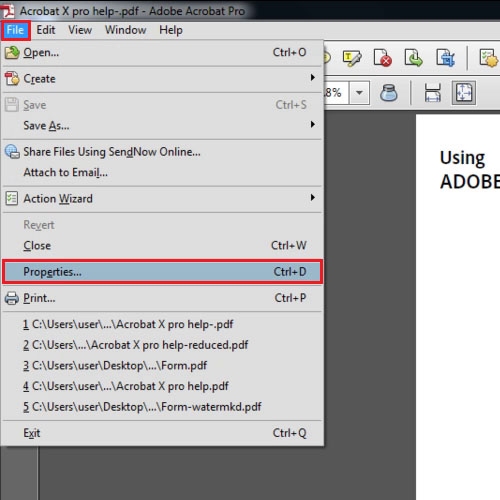Image resolution: width=500 pixels, height=500 pixels.
Task: Open recent file 1 Acrobat X pro help-.pdf
Action: (162, 324)
